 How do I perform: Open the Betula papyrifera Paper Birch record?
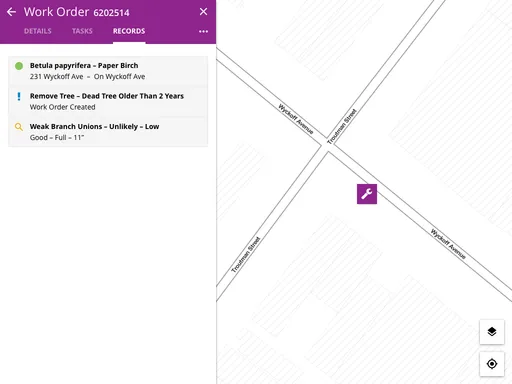pos(108,71)
